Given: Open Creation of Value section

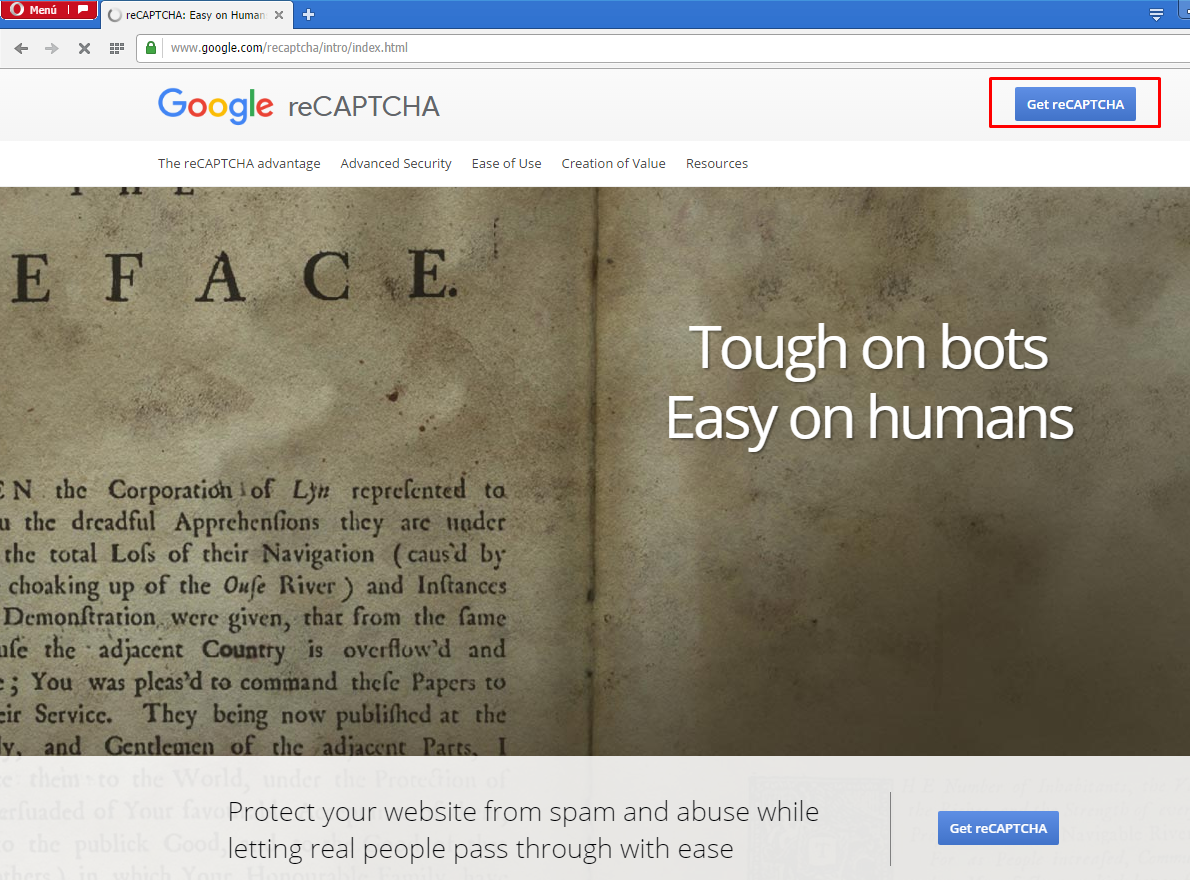Looking at the screenshot, I should (613, 163).
